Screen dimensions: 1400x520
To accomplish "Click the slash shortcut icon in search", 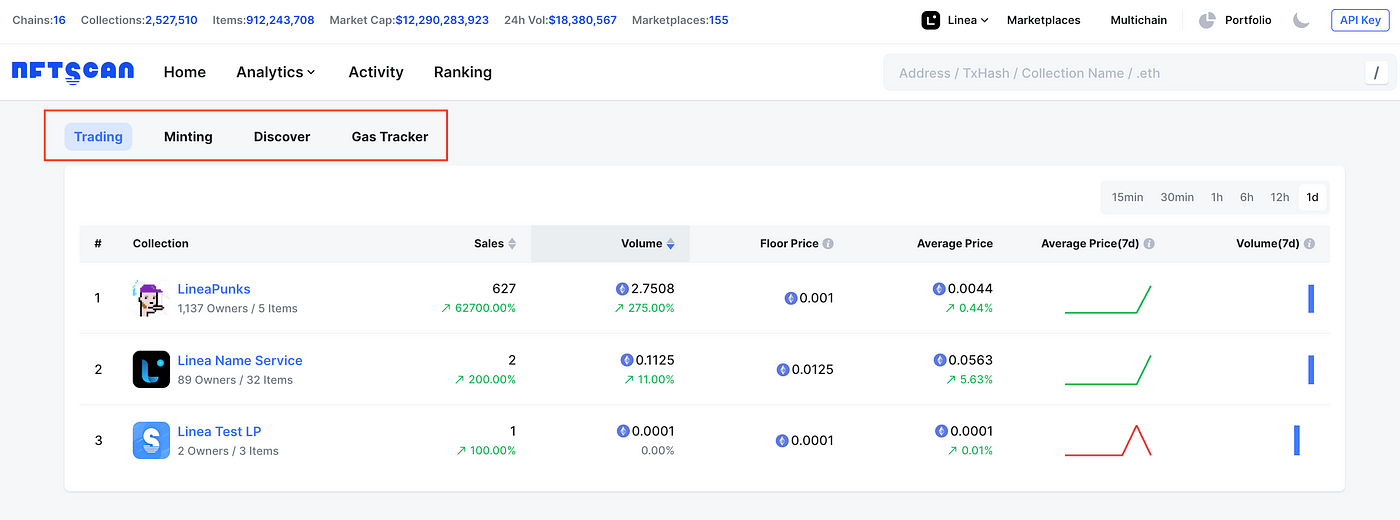I will 1376,72.
